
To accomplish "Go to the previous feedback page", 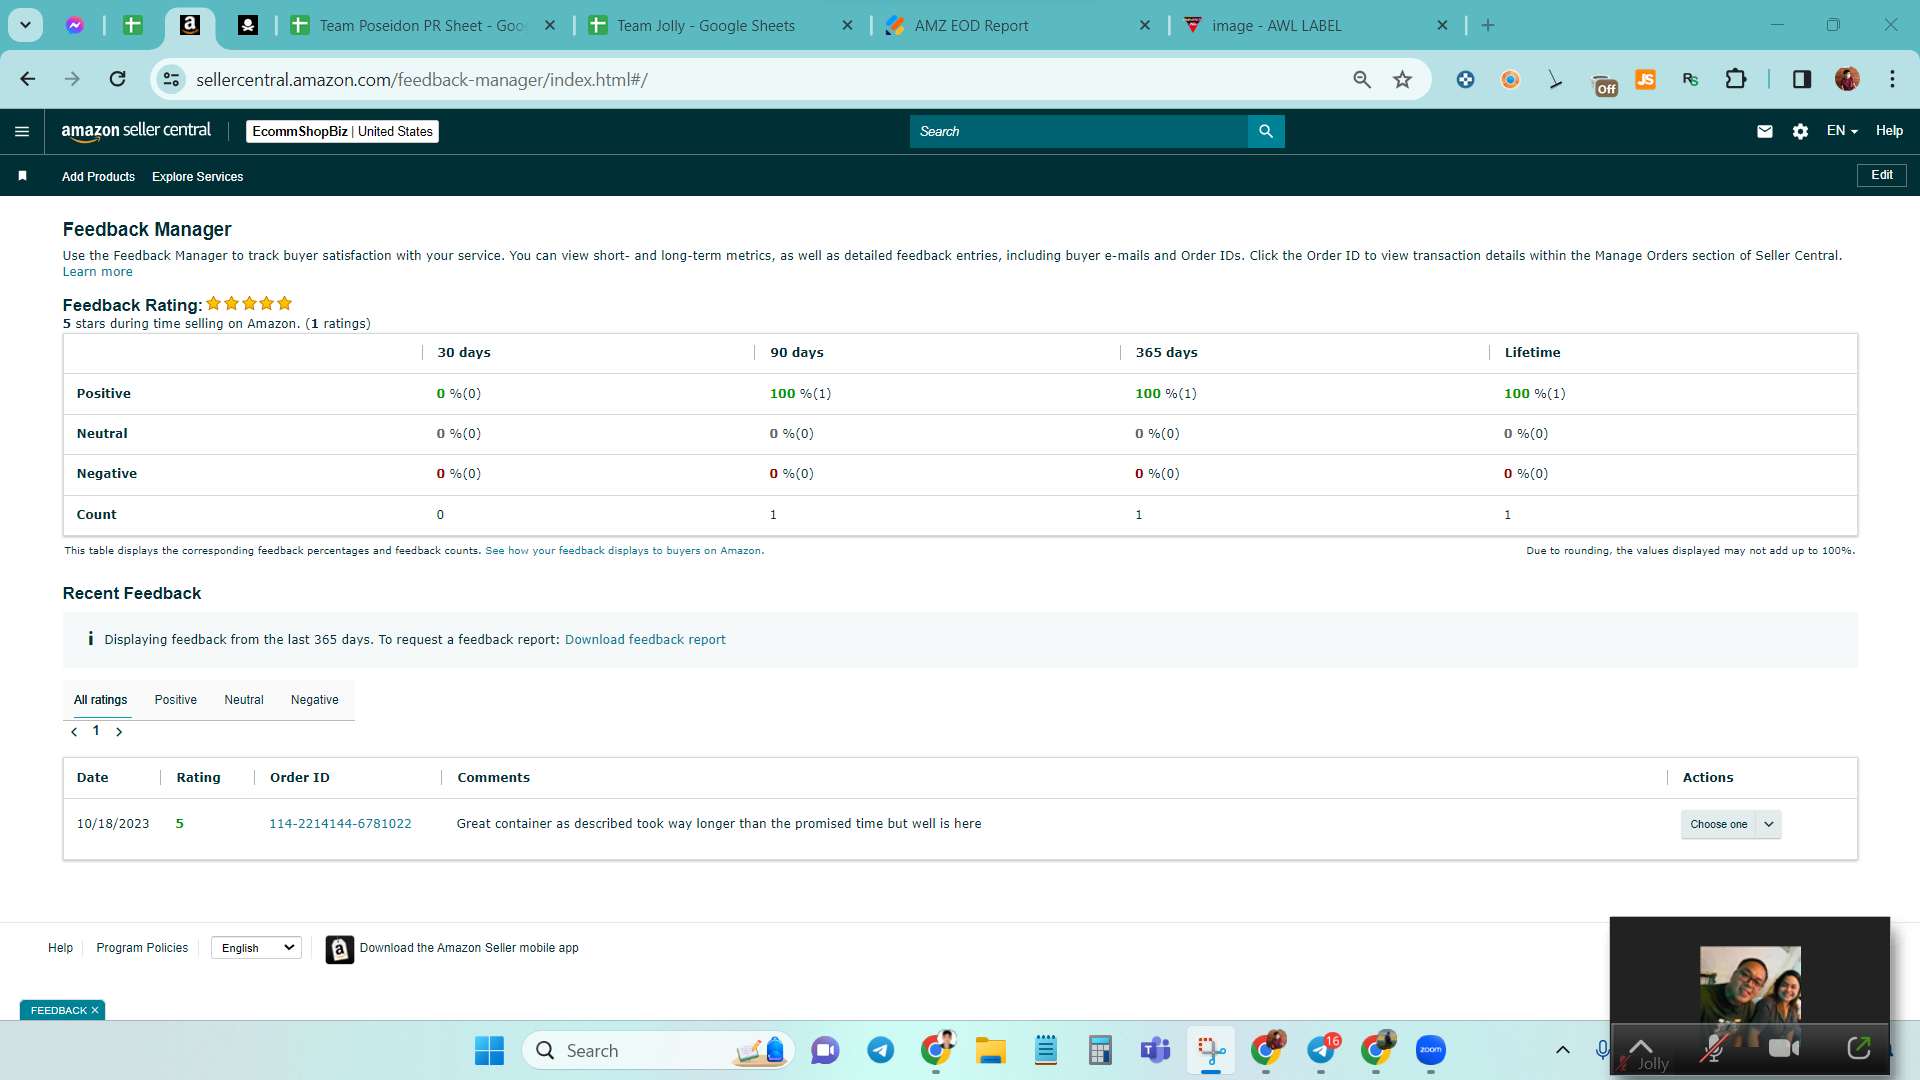I will click(74, 732).
